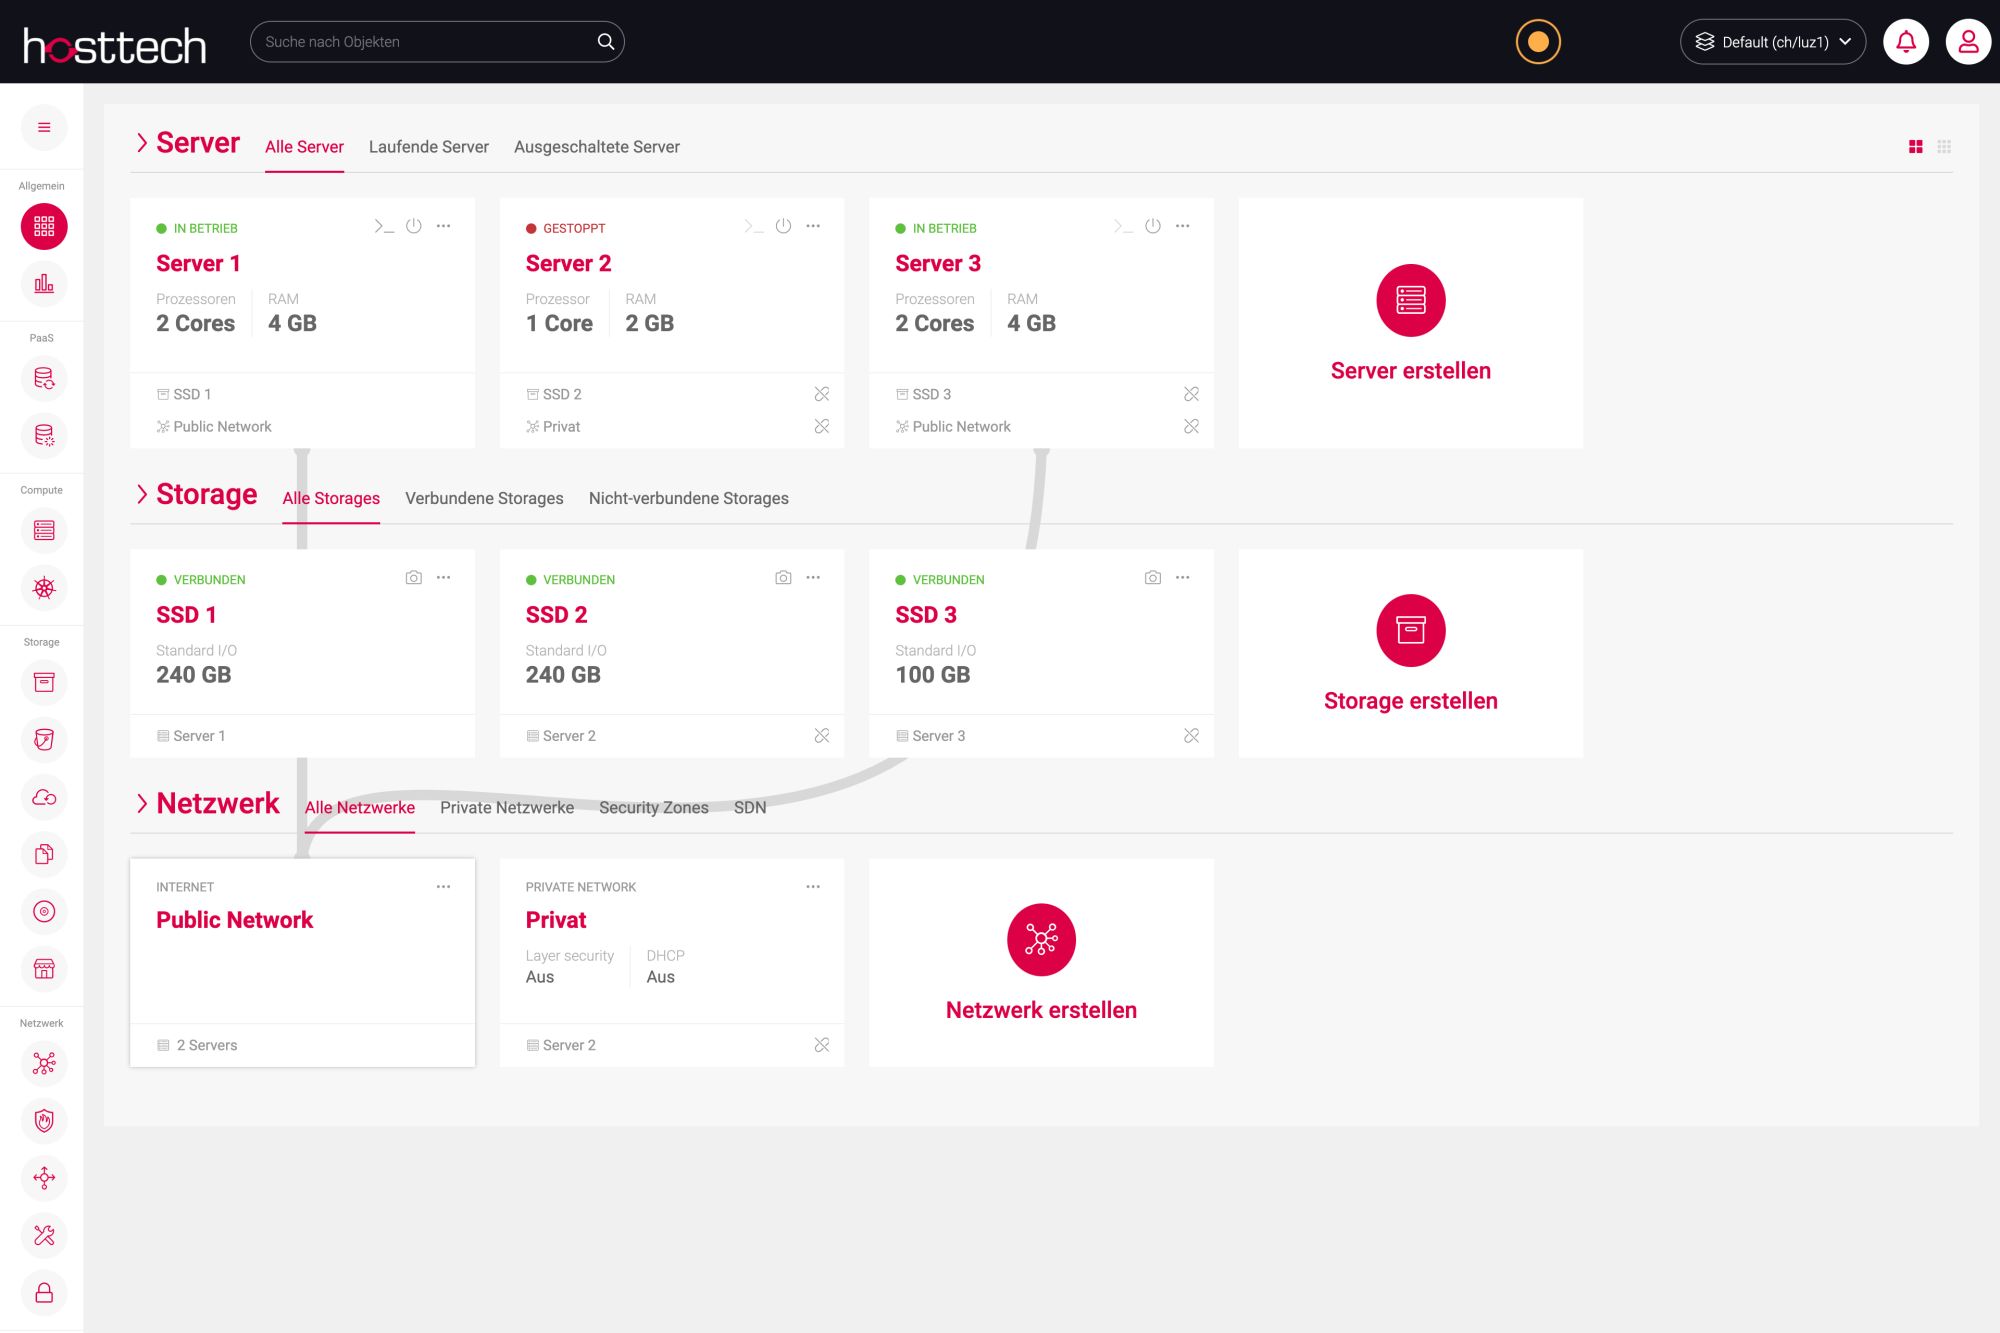This screenshot has height=1333, width=2000.
Task: Collapse the Server section chevron
Action: (x=142, y=143)
